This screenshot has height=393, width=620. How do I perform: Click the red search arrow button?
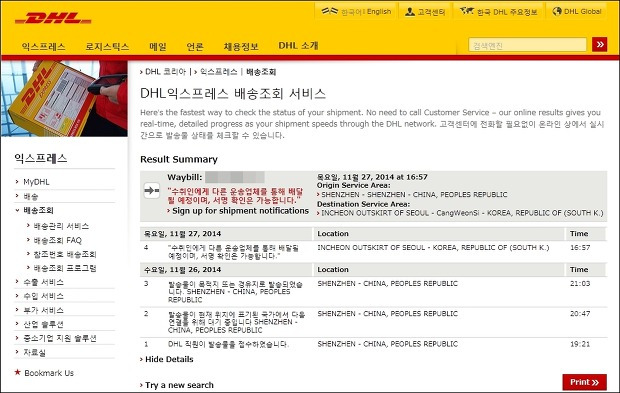(x=599, y=44)
